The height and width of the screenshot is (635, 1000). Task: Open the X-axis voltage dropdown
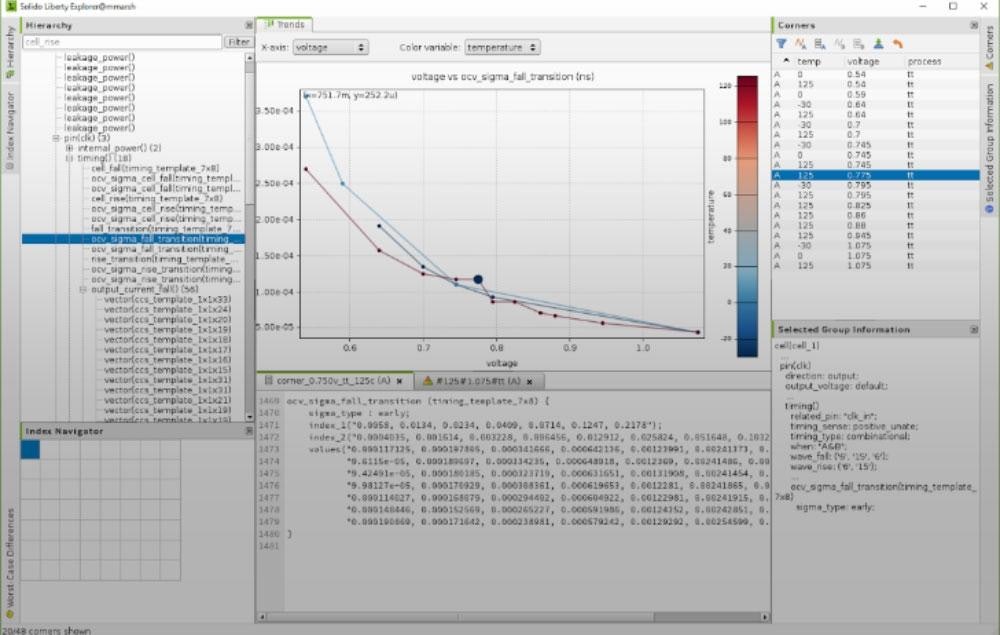coord(331,47)
